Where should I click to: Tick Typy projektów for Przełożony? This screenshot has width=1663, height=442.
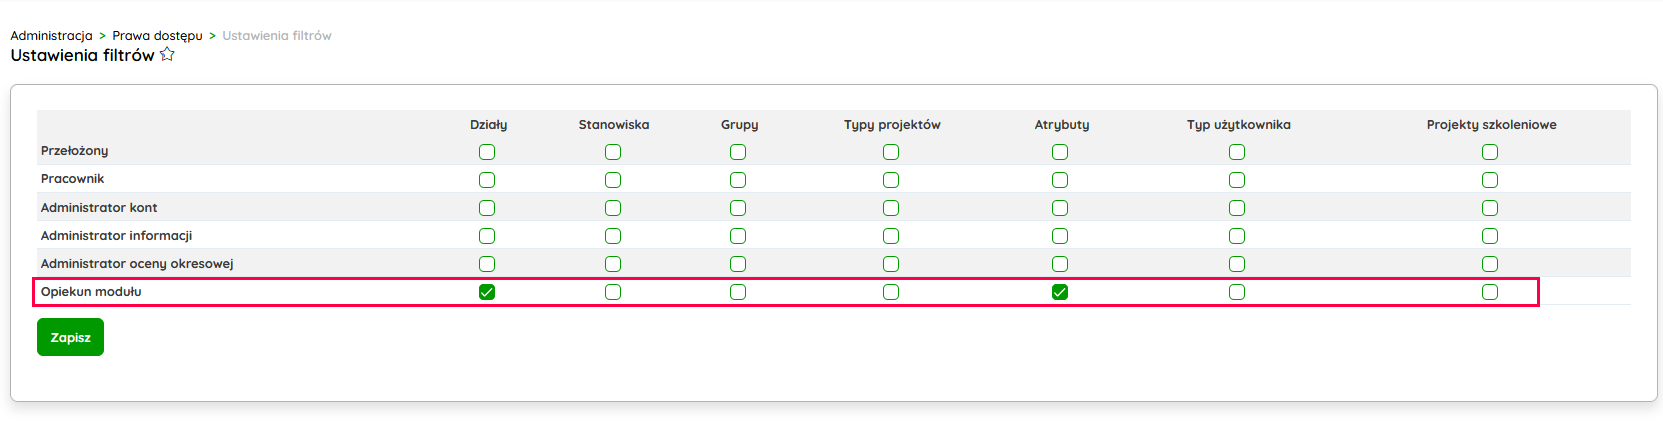(x=891, y=152)
